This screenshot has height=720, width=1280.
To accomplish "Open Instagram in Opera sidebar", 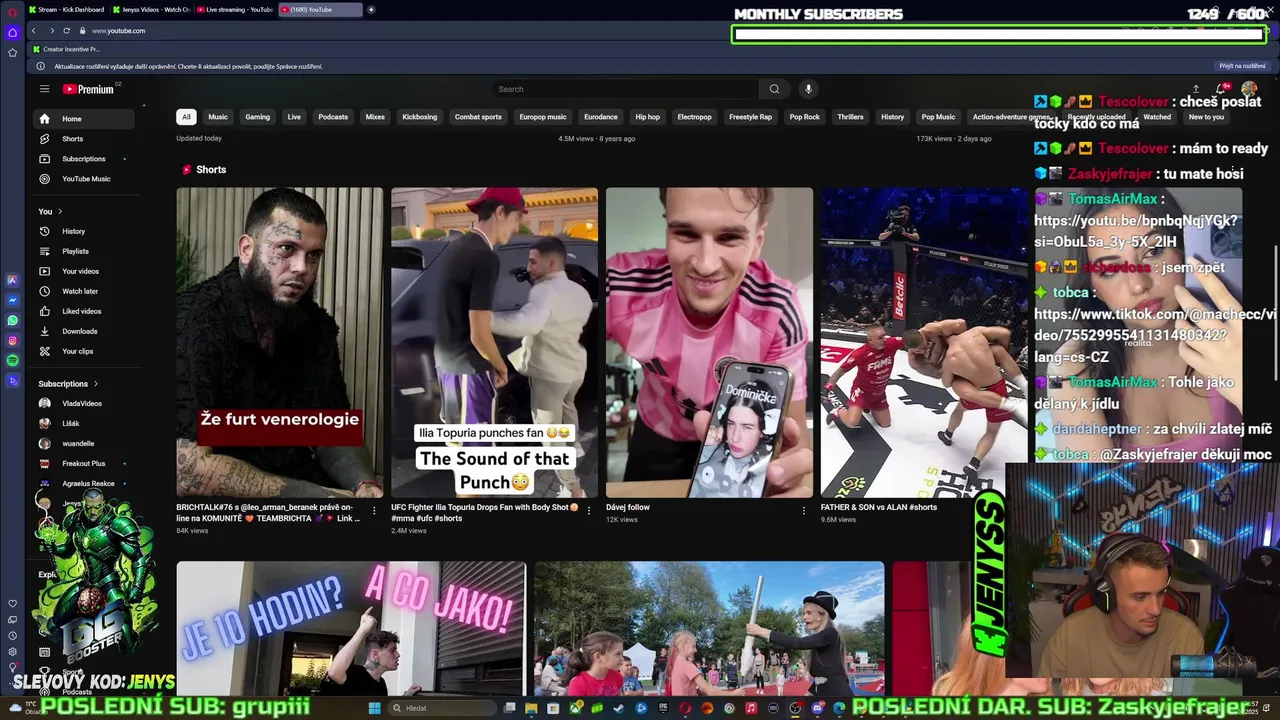I will point(12,340).
